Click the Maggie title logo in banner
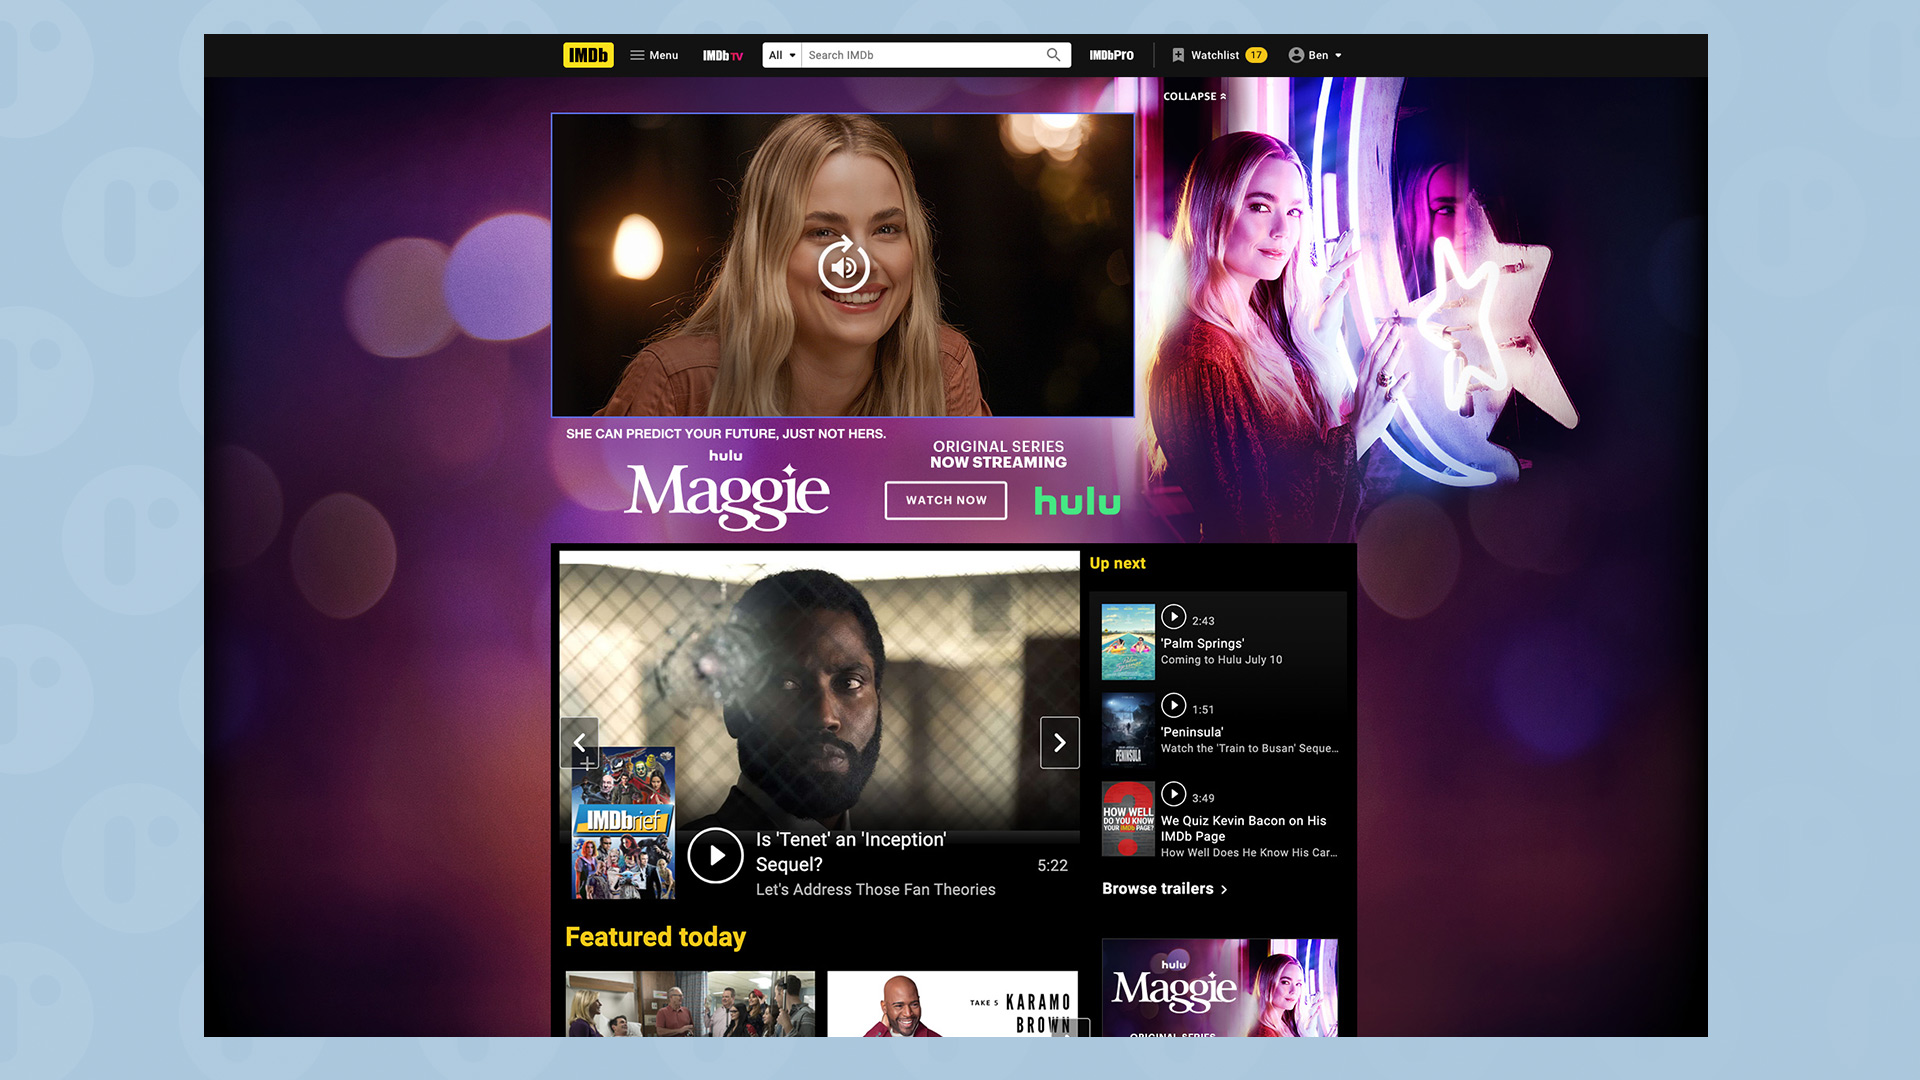Screen dimensions: 1920x1080 (x=727, y=495)
